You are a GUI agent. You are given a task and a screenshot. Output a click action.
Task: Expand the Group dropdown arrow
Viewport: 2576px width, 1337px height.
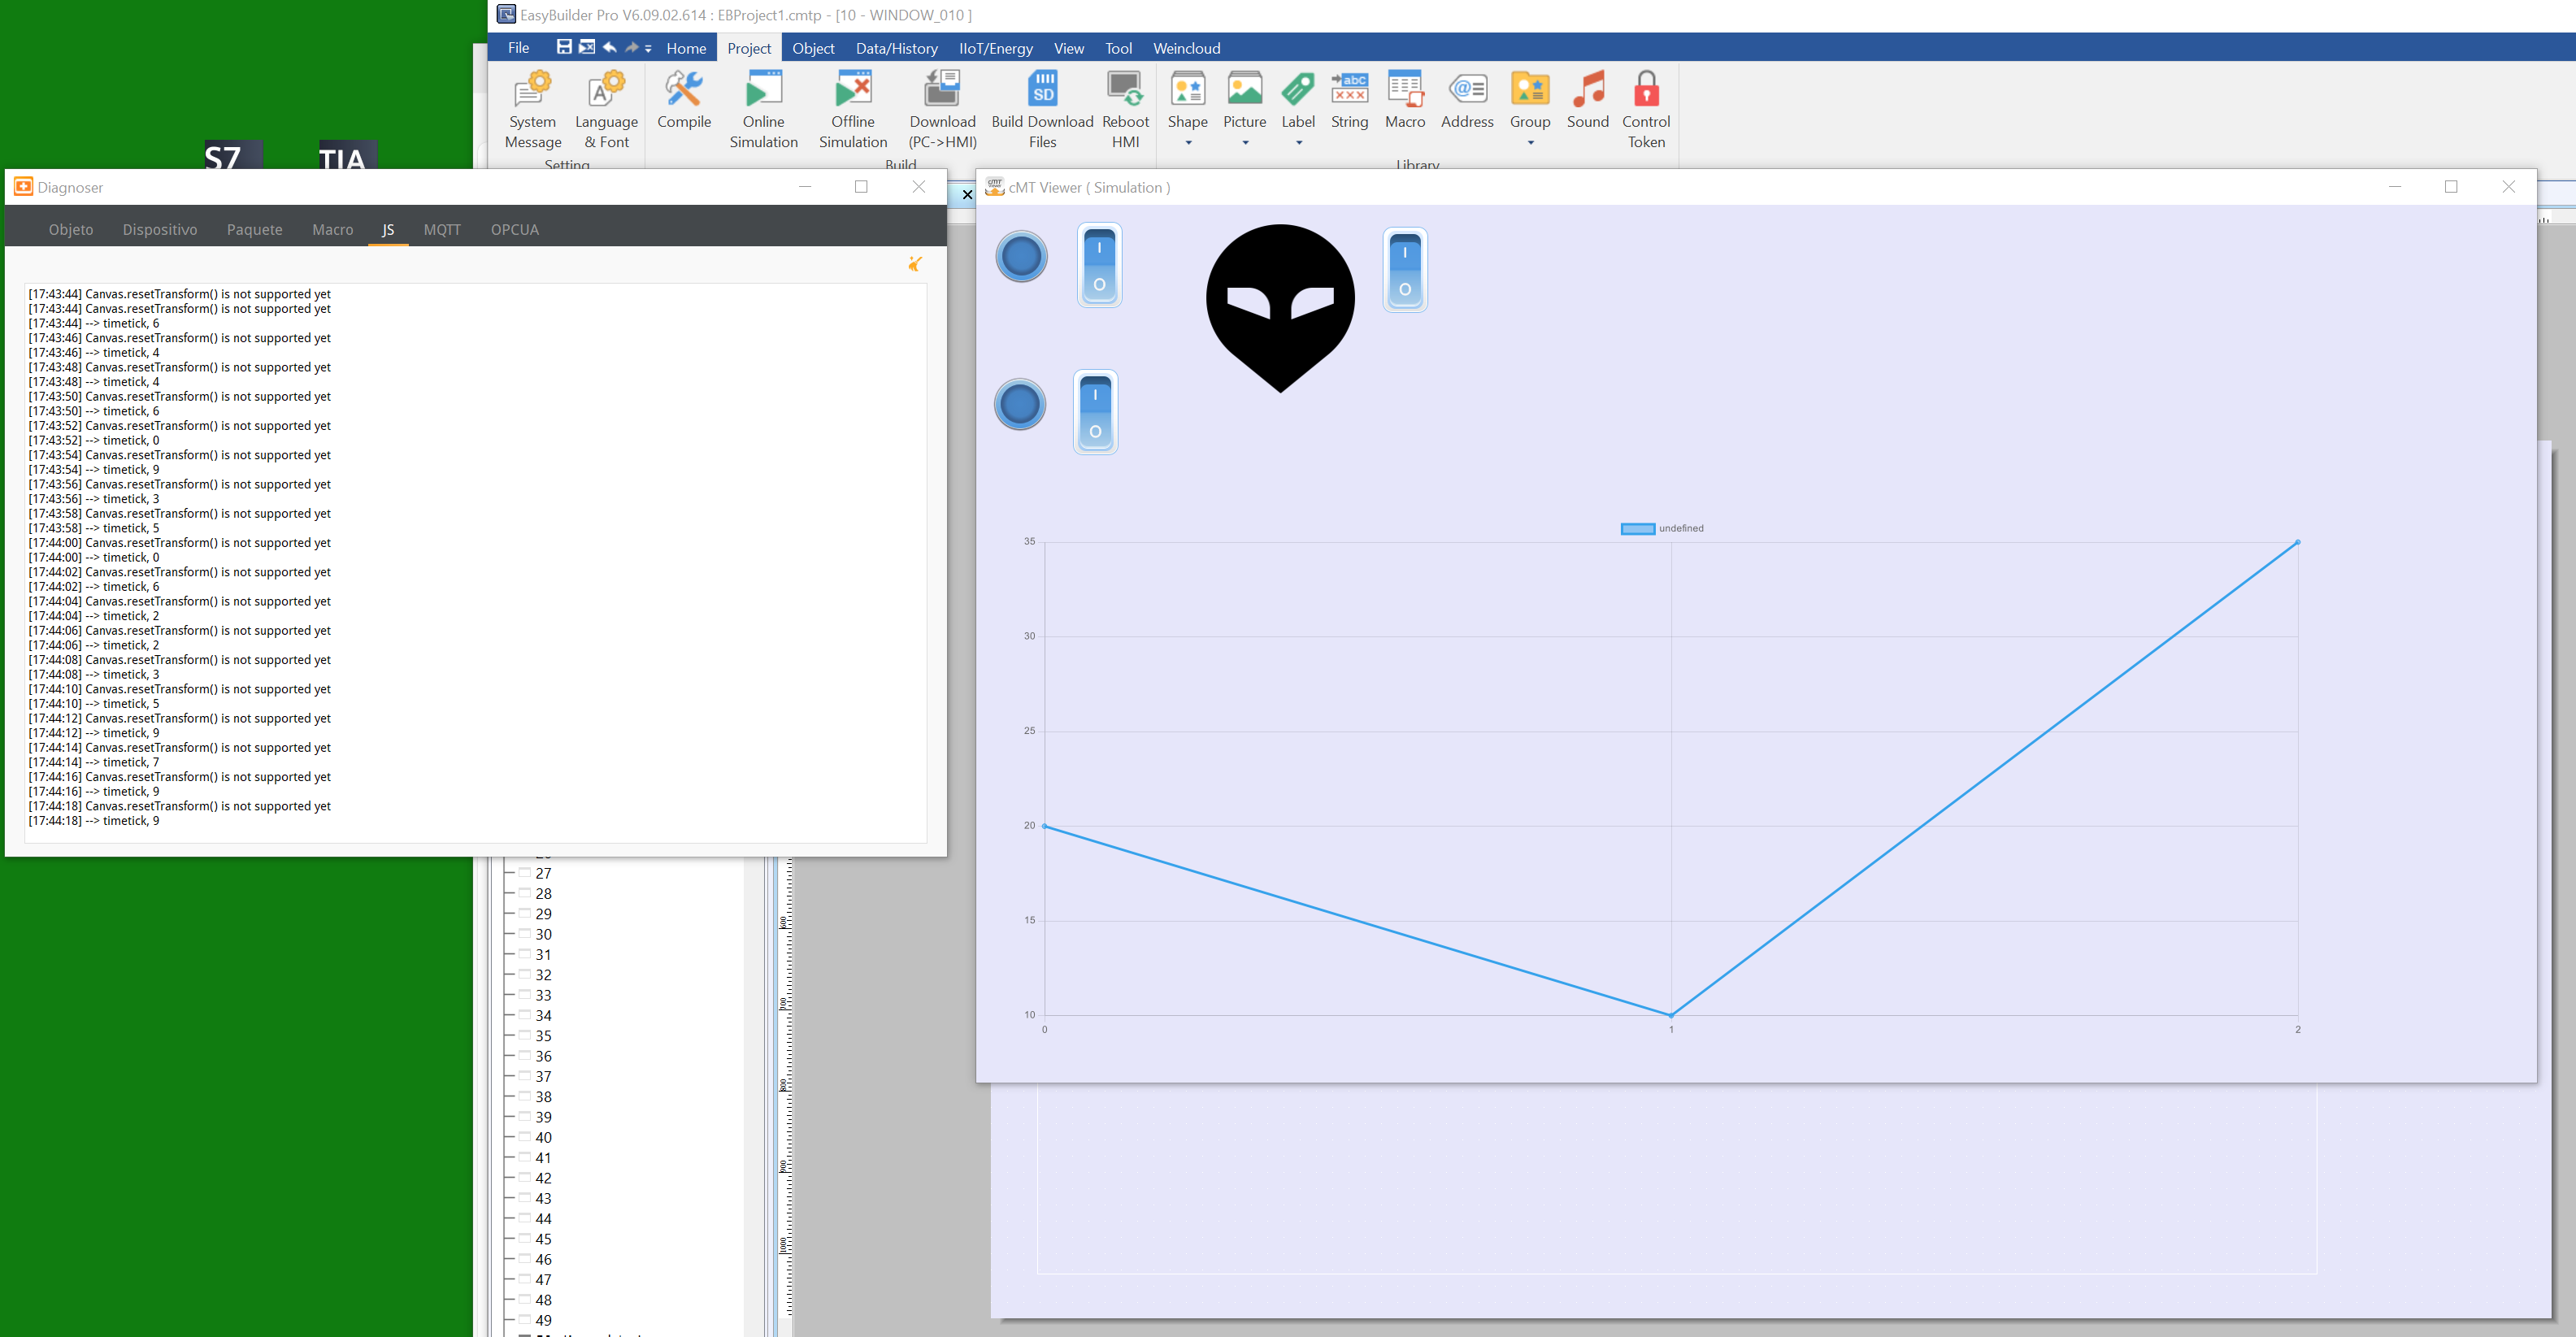(1530, 143)
